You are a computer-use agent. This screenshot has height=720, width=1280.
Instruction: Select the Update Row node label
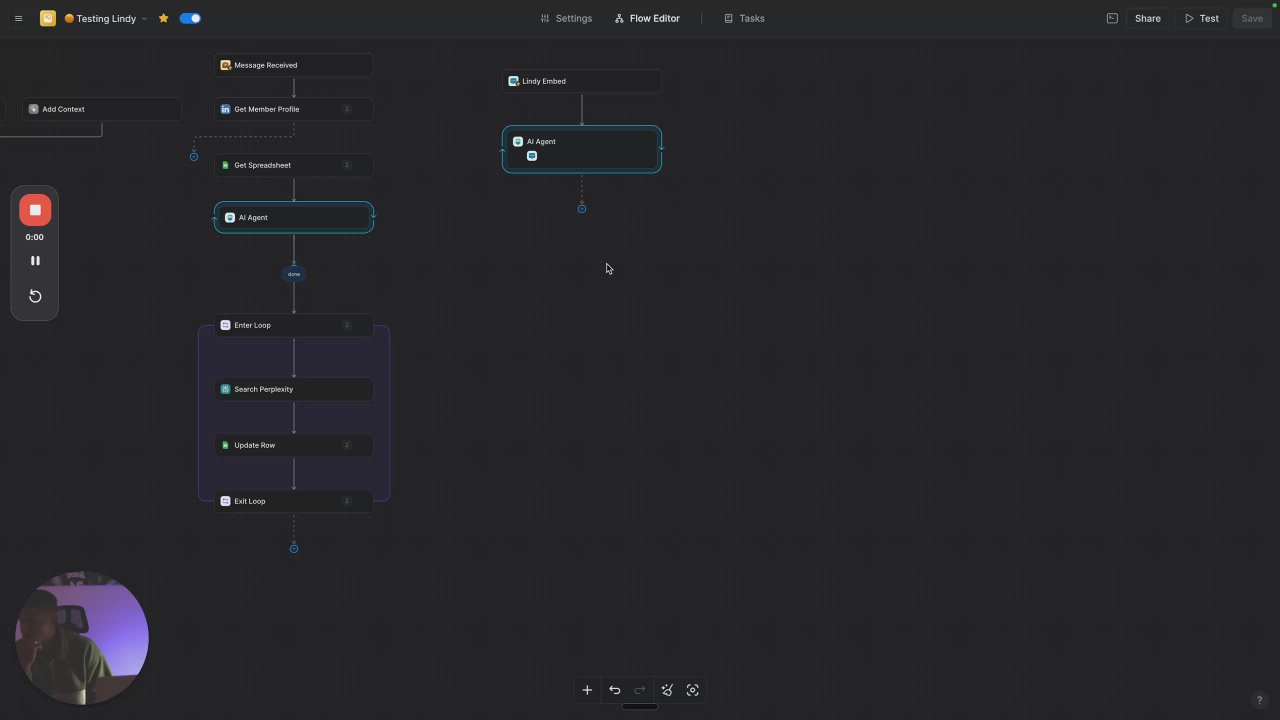[254, 445]
